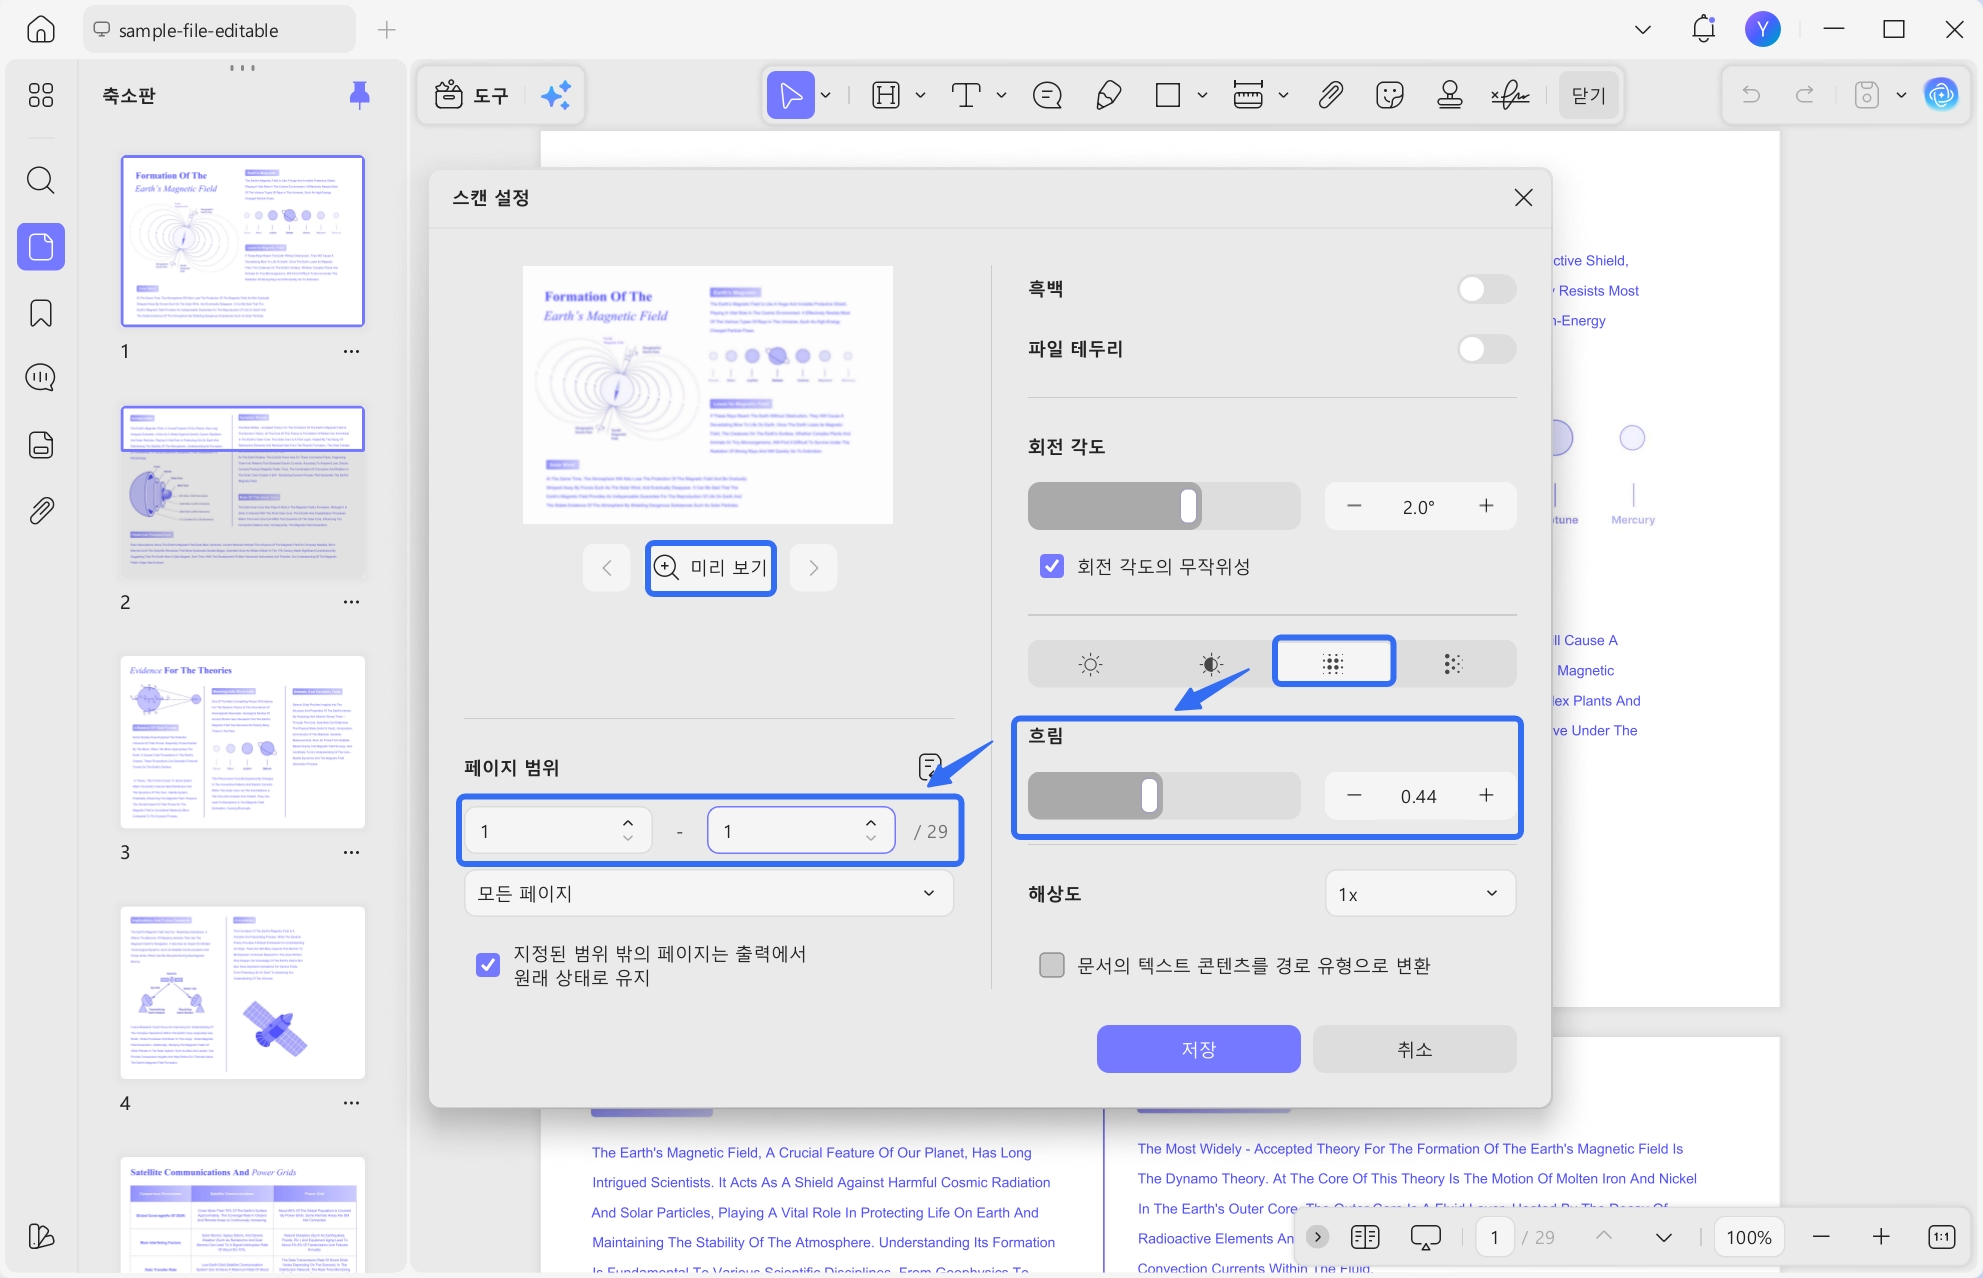Select the cursor selection tool
This screenshot has height=1278, width=1983.
click(791, 95)
